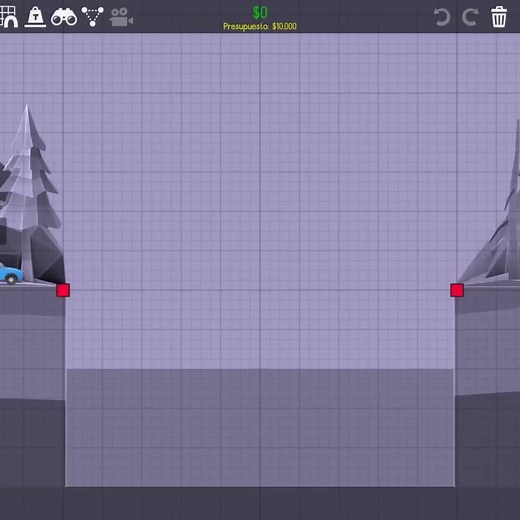Click the greyed-out video camera icon

[x=121, y=17]
